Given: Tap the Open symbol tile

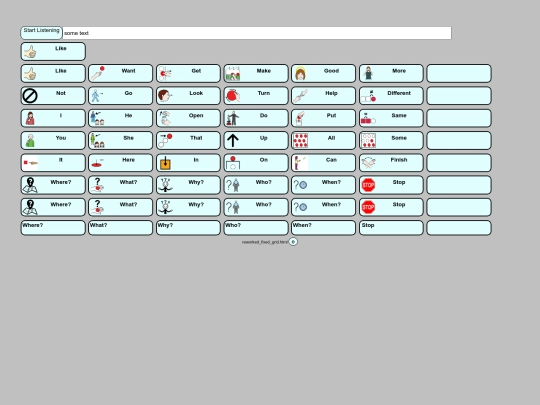Looking at the screenshot, I should 188,118.
